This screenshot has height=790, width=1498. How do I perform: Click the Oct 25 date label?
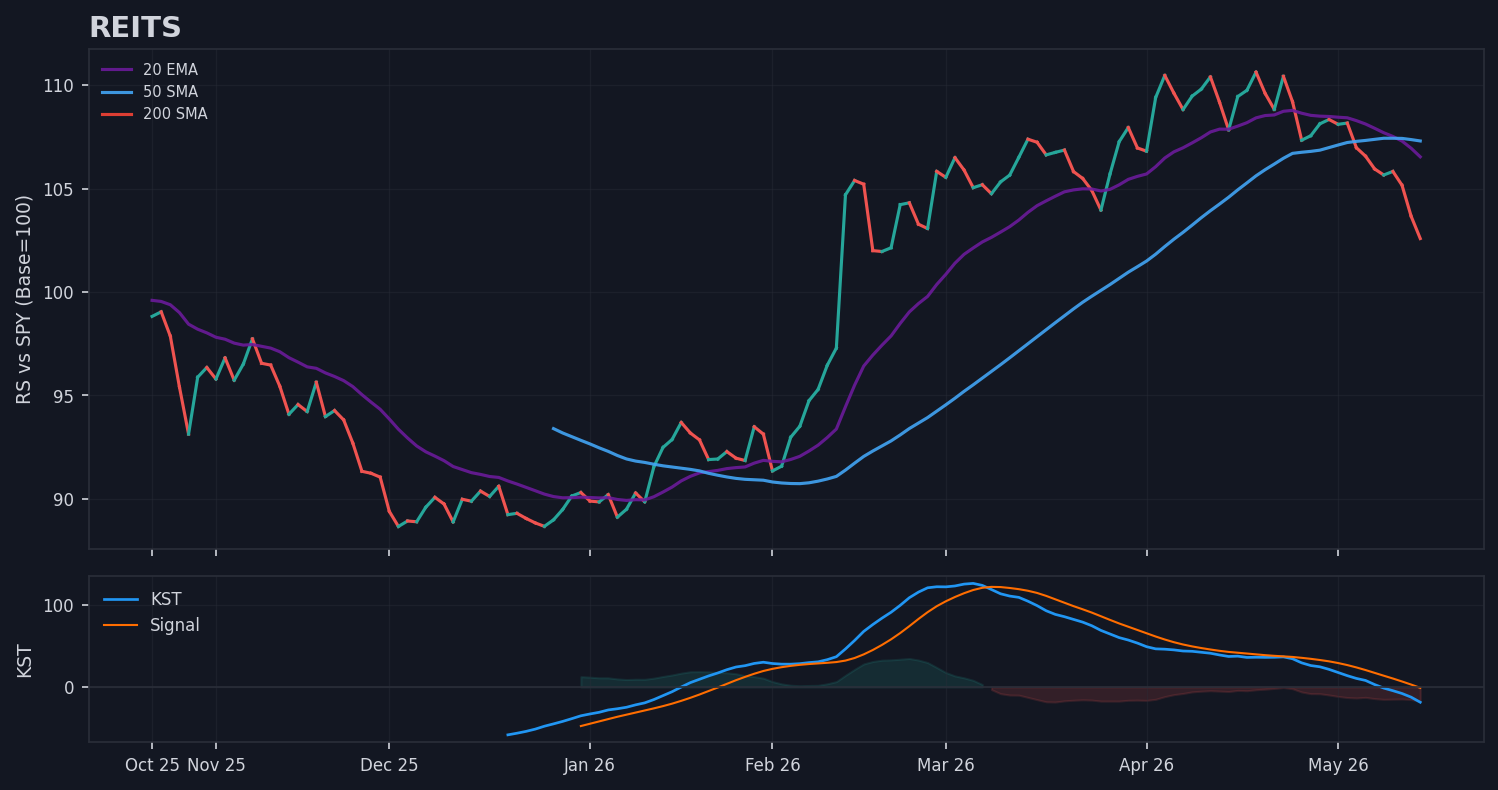152,765
